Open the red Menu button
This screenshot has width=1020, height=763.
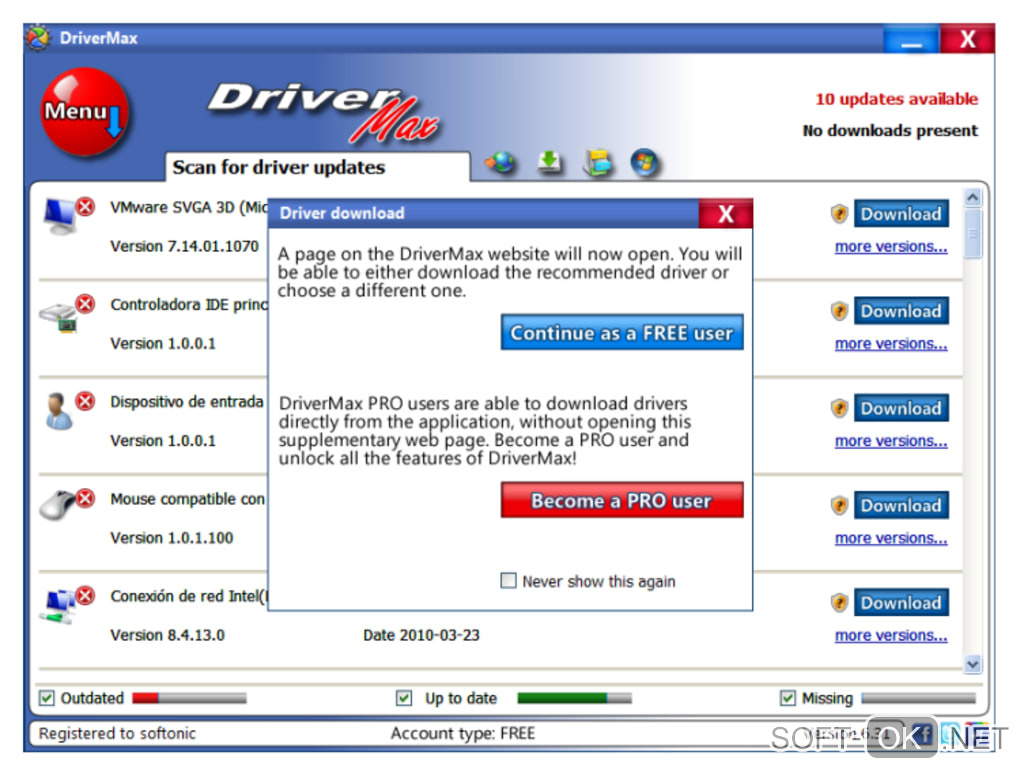[x=85, y=112]
